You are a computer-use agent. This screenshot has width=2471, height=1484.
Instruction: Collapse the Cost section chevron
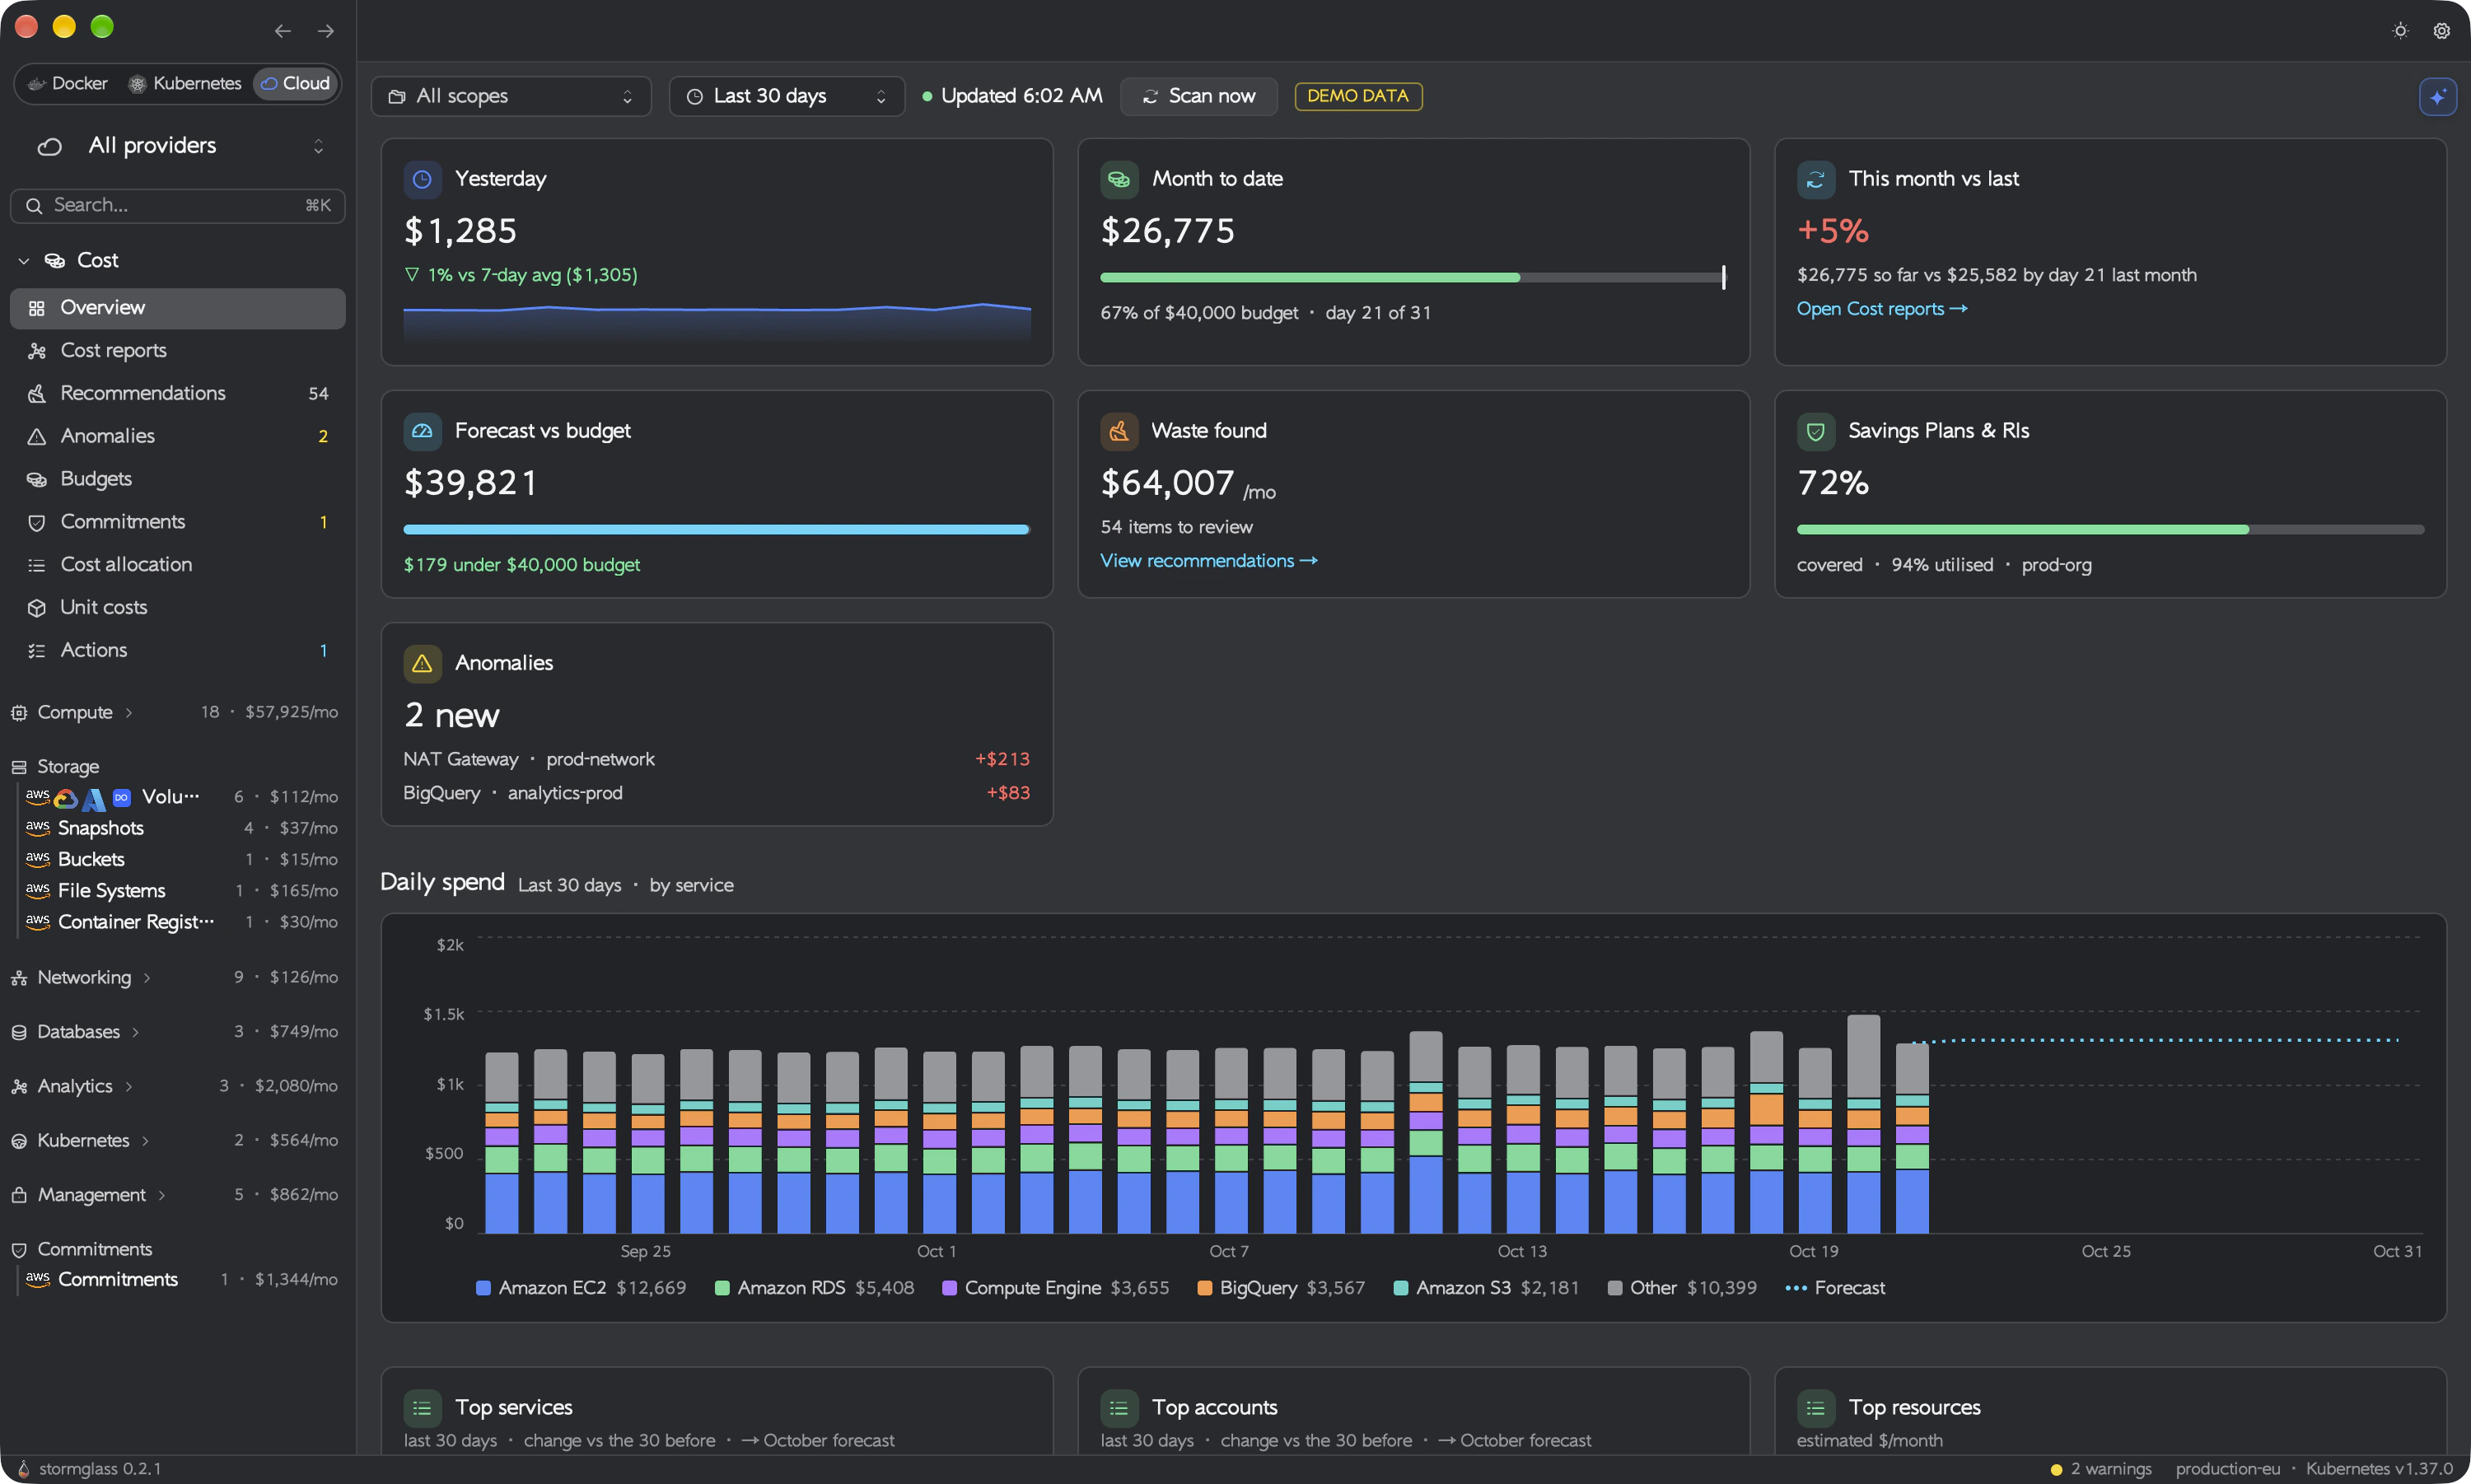click(x=24, y=261)
